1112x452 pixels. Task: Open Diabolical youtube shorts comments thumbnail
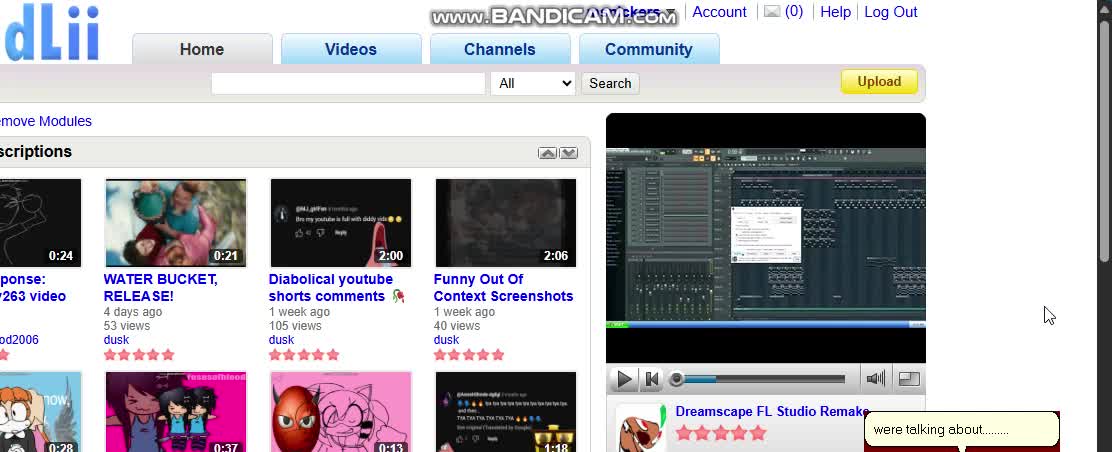[341, 223]
